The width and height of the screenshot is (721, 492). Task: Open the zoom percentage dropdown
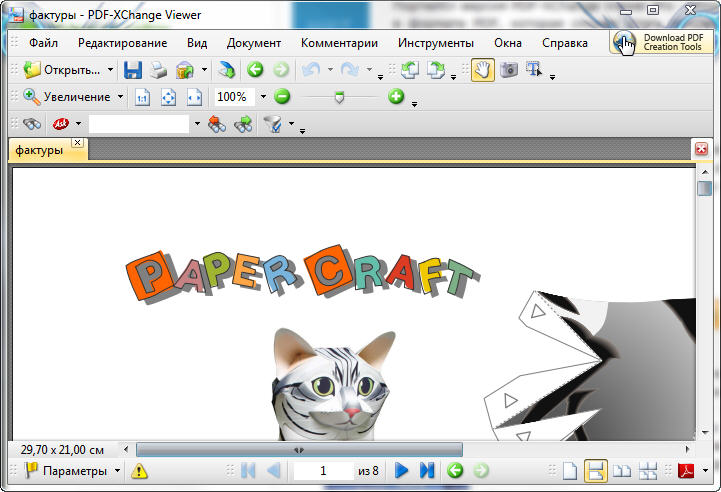point(263,97)
